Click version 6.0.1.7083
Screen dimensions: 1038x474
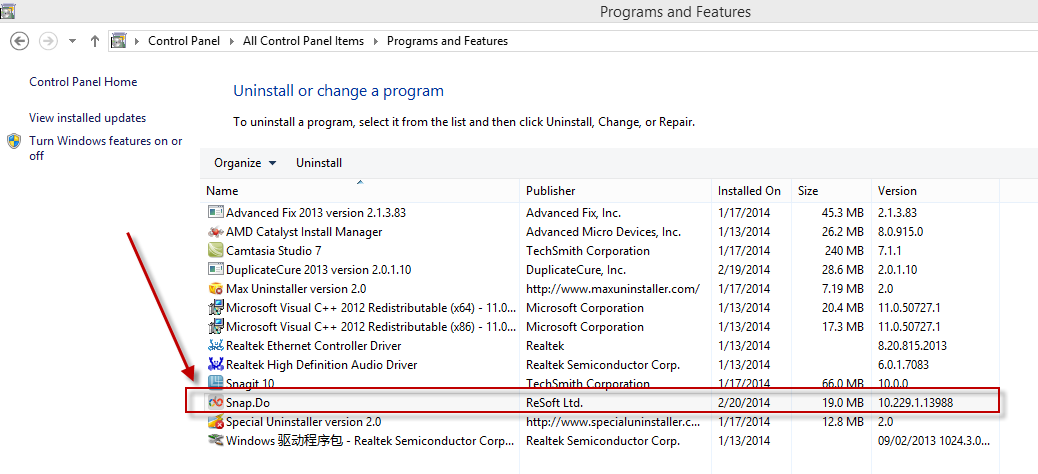click(x=904, y=365)
